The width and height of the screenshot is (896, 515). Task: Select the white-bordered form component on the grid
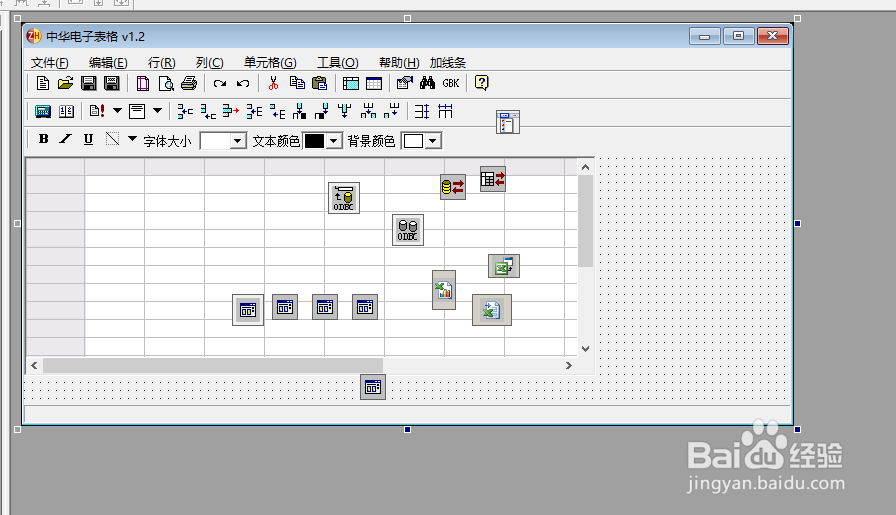click(248, 310)
